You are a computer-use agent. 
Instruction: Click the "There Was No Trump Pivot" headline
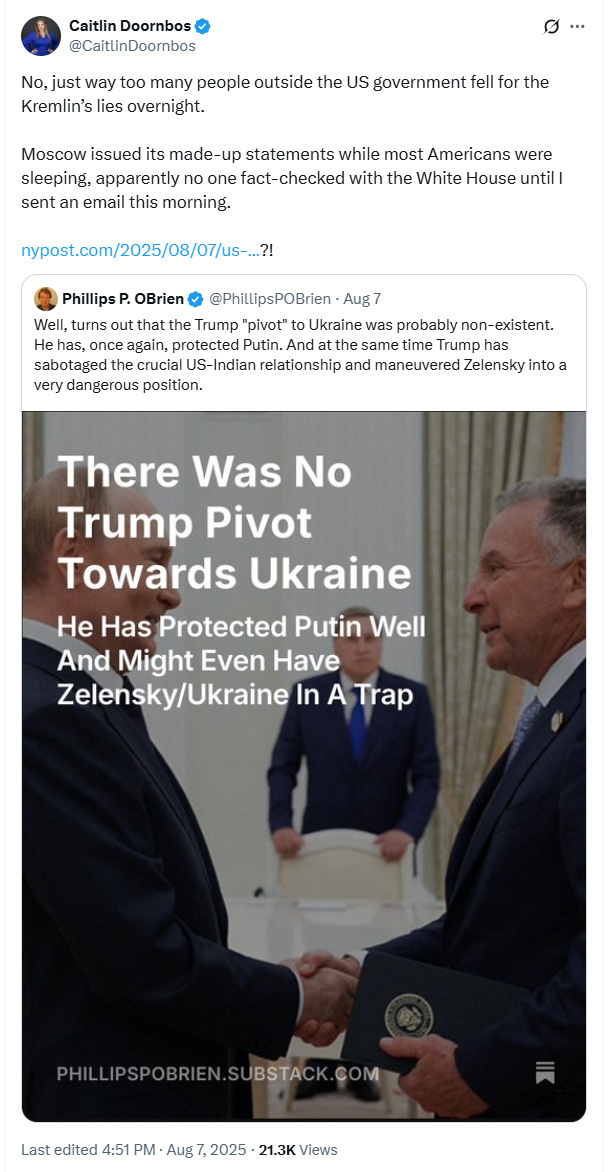(235, 522)
